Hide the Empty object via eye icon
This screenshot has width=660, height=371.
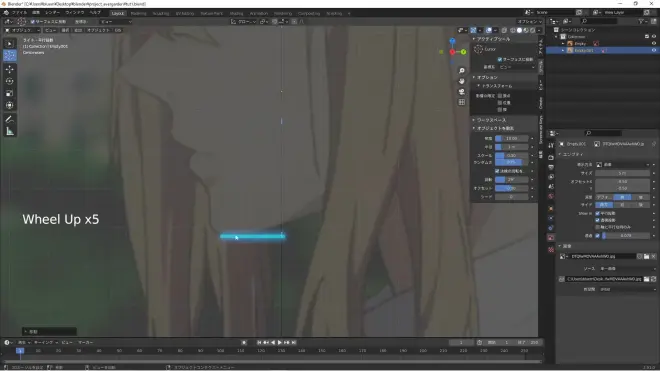click(654, 43)
